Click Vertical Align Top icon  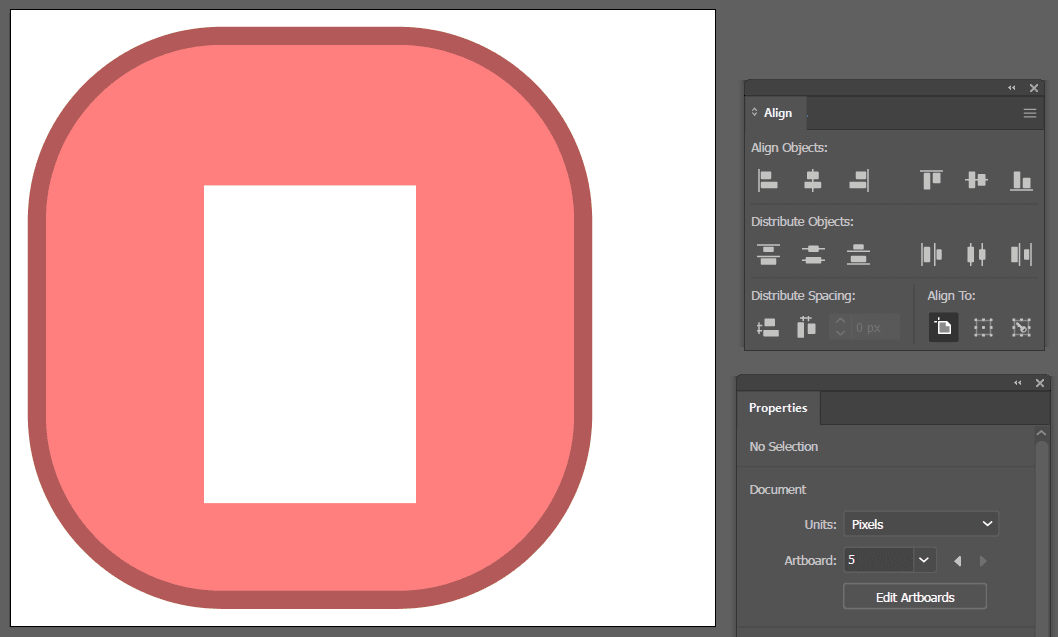click(931, 180)
